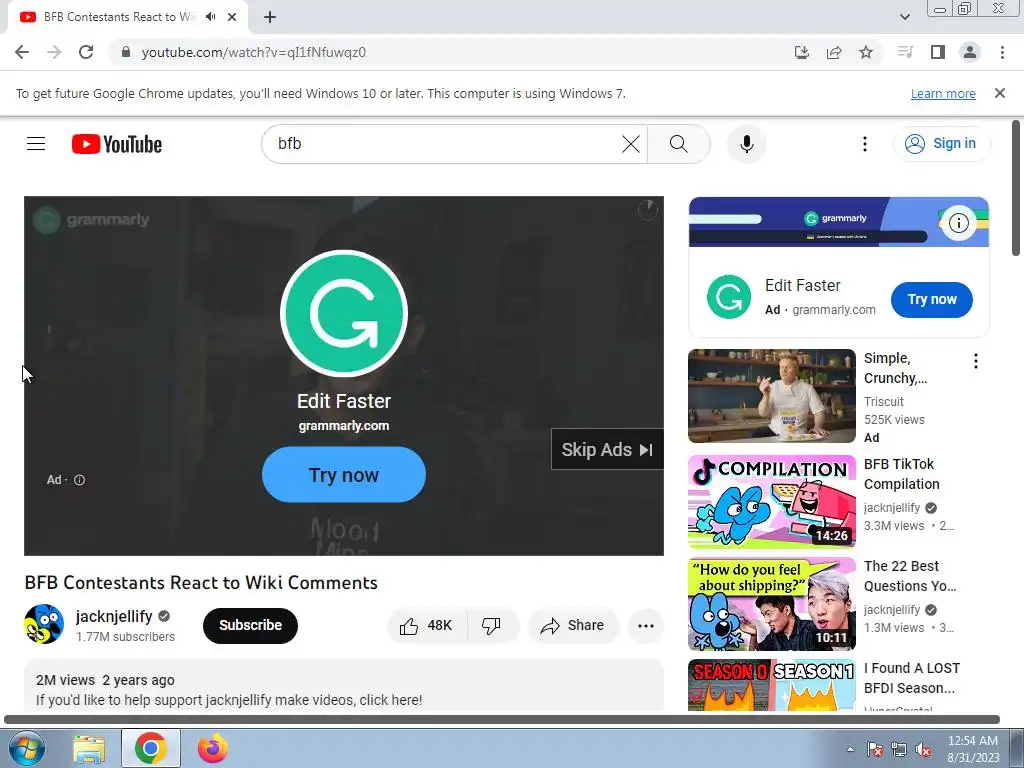Toggle the Chrome side panel
The height and width of the screenshot is (768, 1024).
click(x=938, y=52)
